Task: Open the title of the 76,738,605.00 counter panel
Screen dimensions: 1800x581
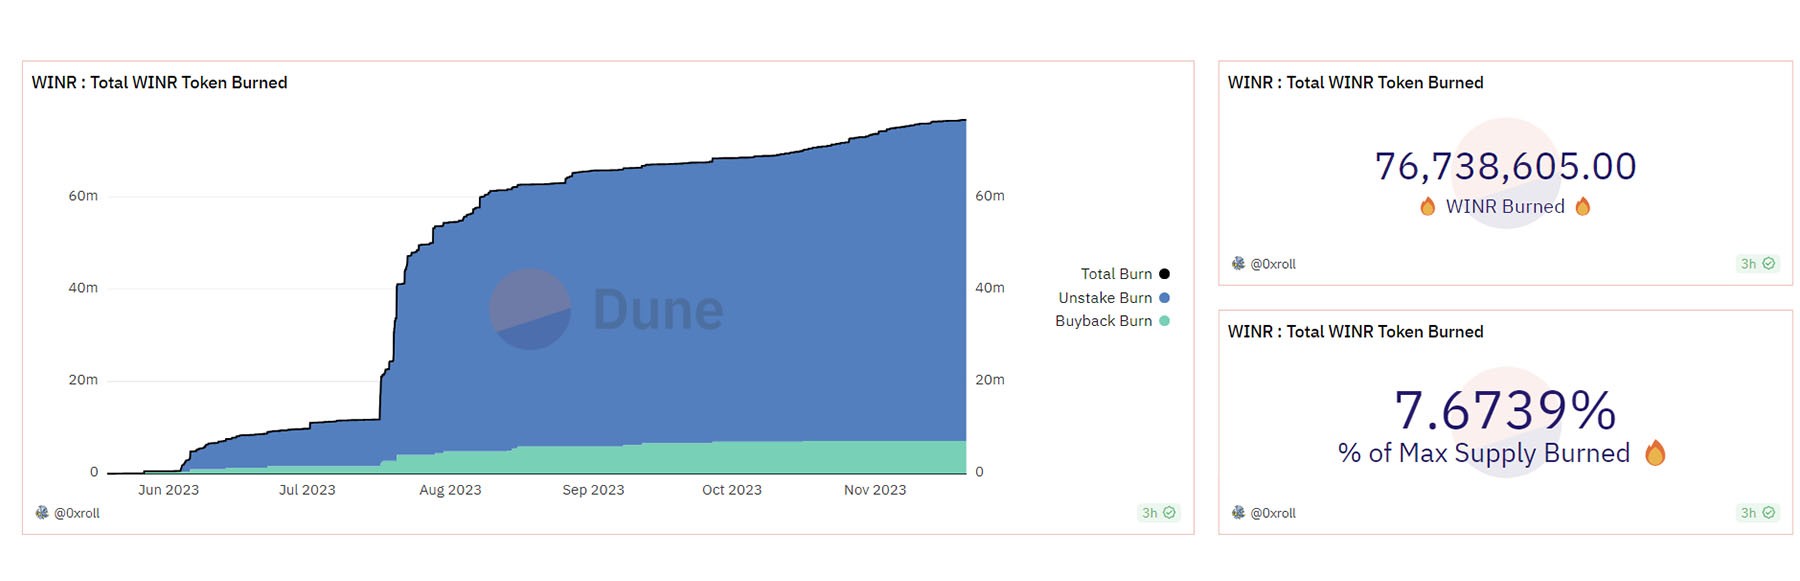Action: point(1355,83)
